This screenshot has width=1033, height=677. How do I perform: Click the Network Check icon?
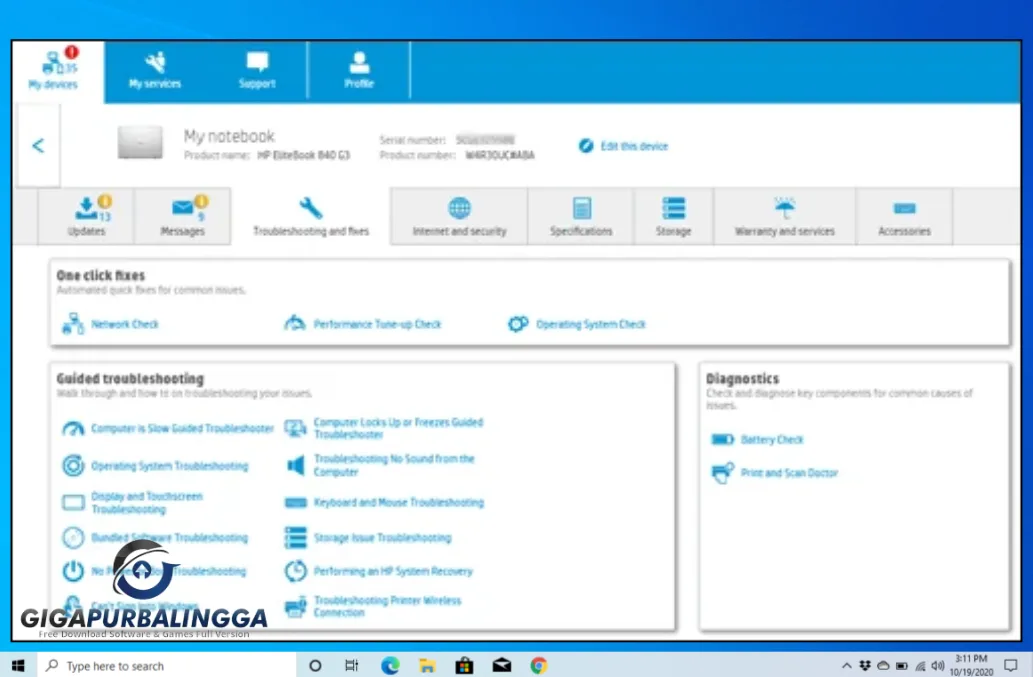pyautogui.click(x=72, y=324)
